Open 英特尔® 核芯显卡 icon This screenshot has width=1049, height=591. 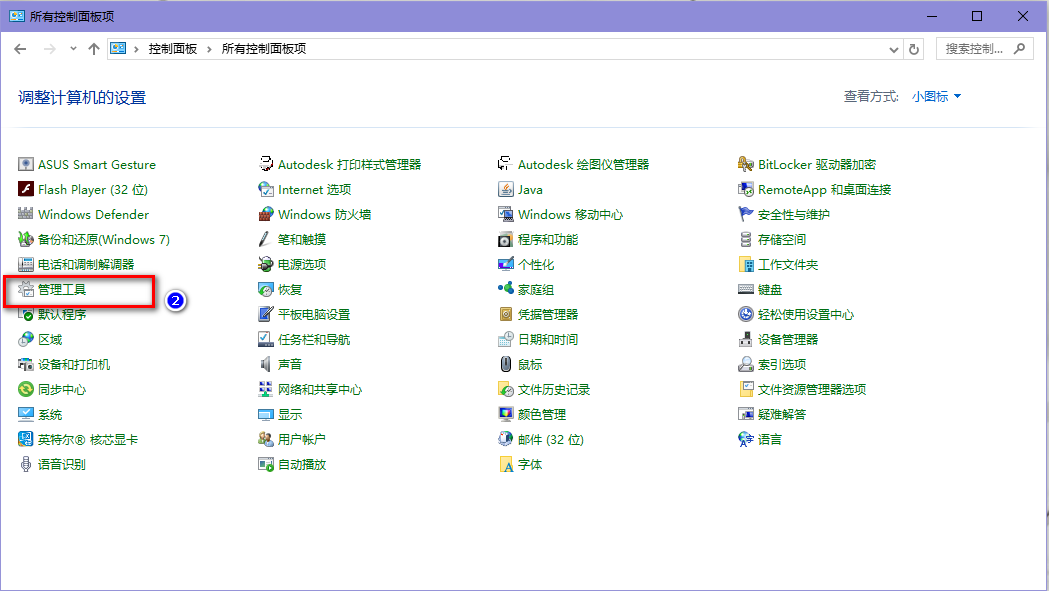[25, 439]
